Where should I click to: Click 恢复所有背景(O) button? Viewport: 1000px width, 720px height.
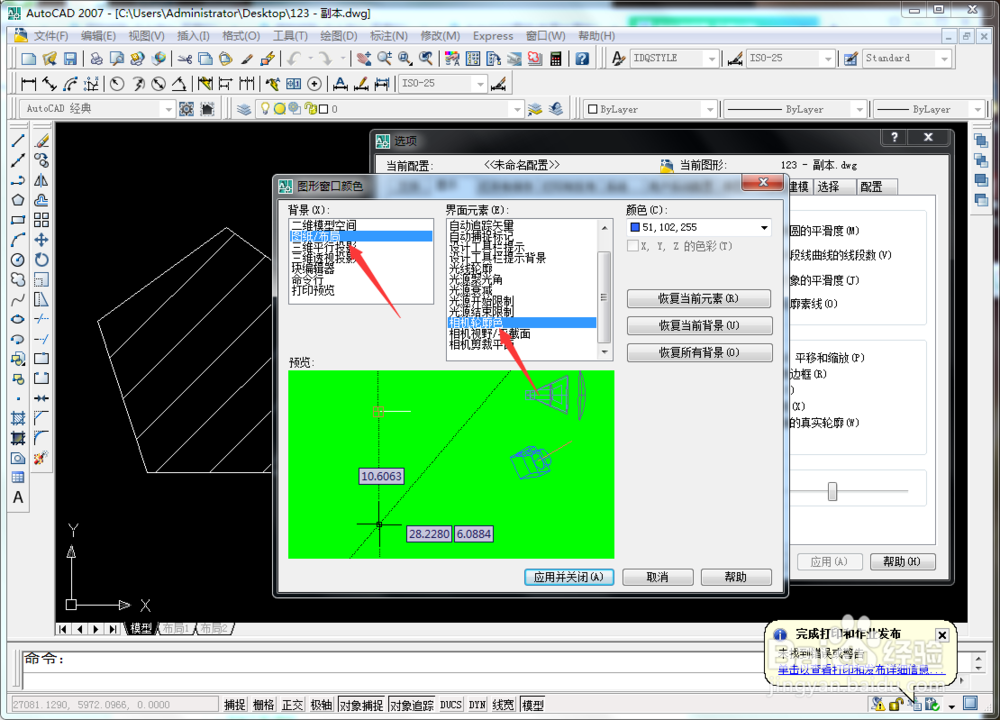699,353
